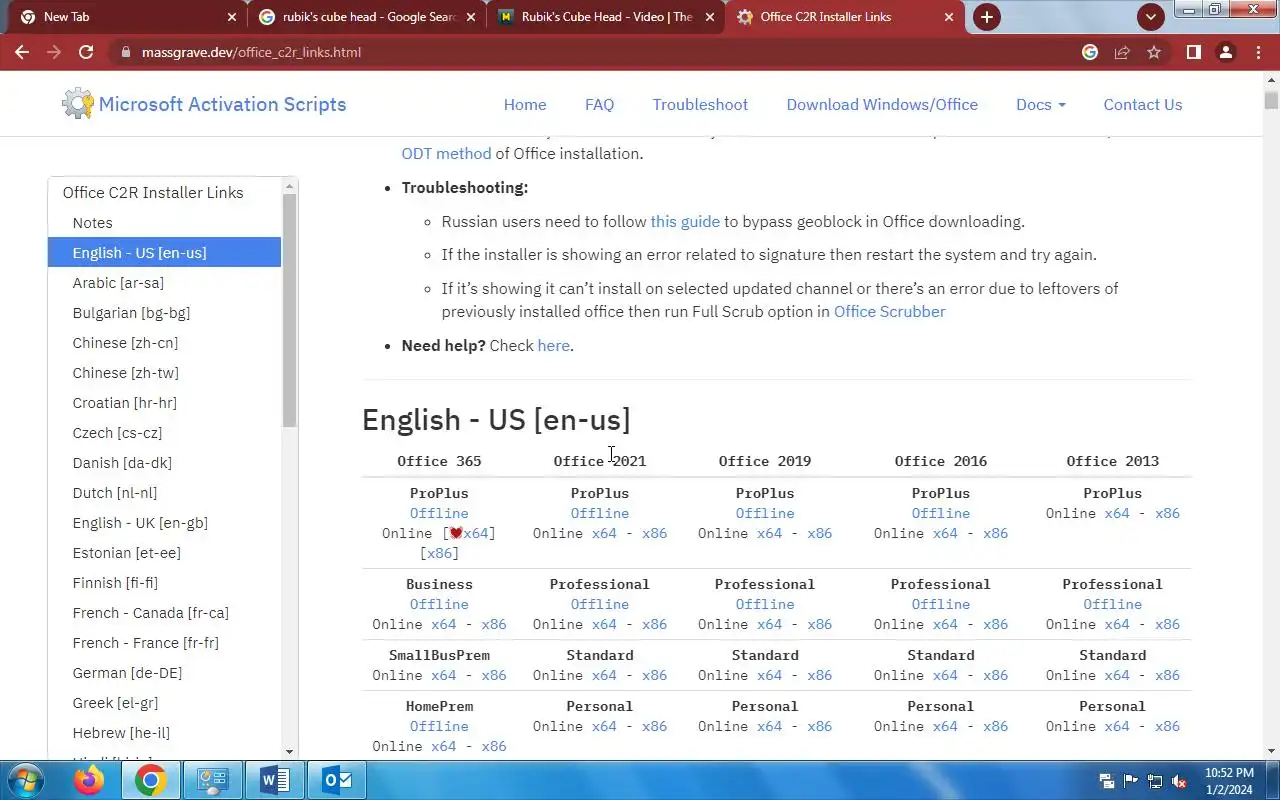Select German [de-DE] in sidebar
Viewport: 1280px width, 800px height.
point(164,673)
